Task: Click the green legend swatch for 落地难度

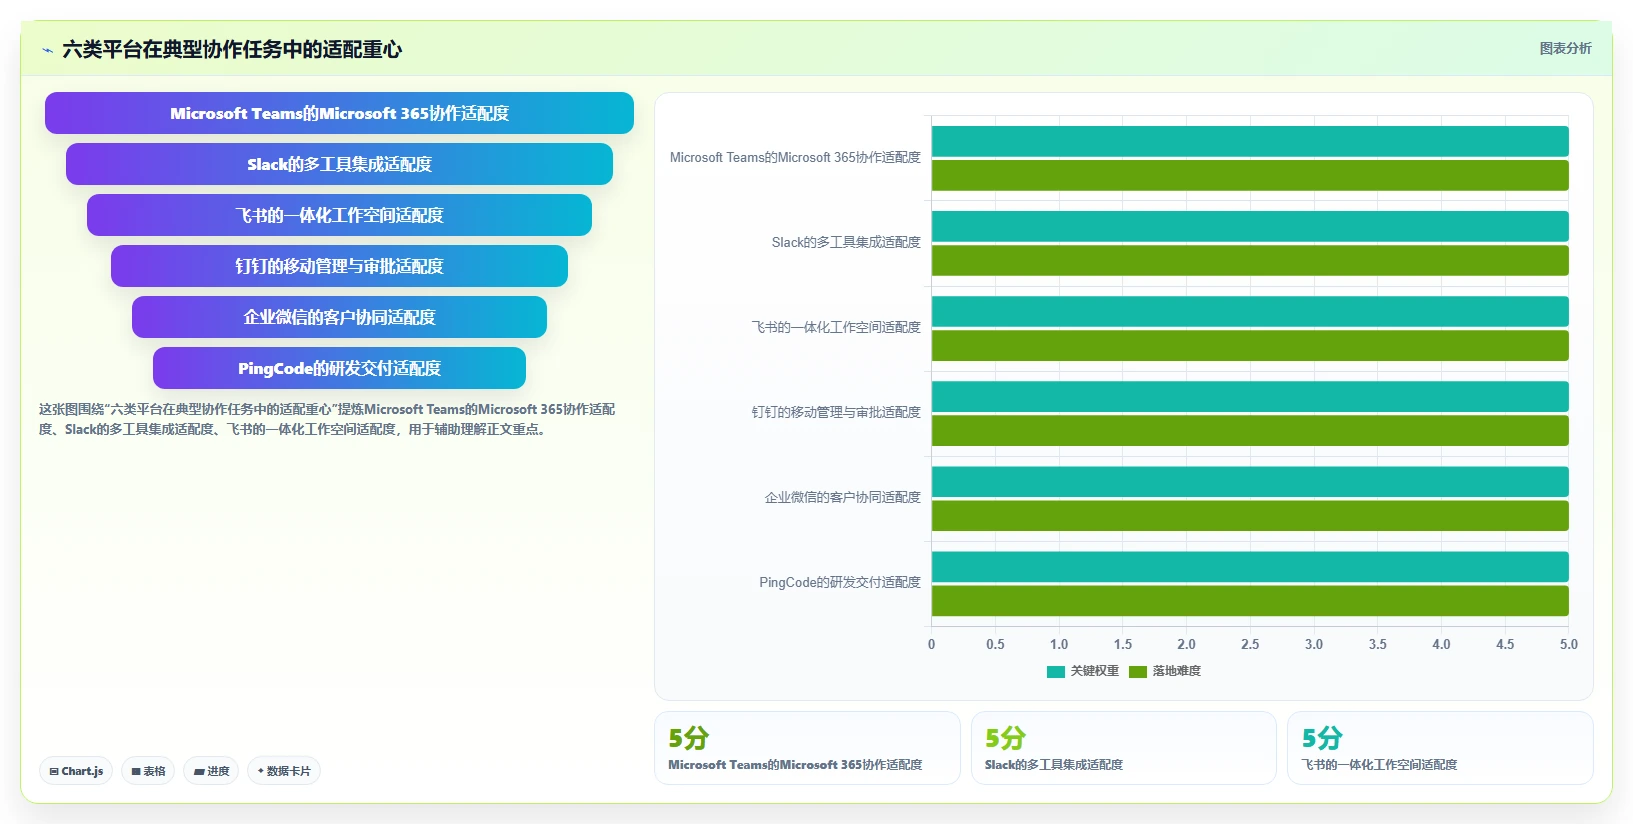Action: (1138, 672)
